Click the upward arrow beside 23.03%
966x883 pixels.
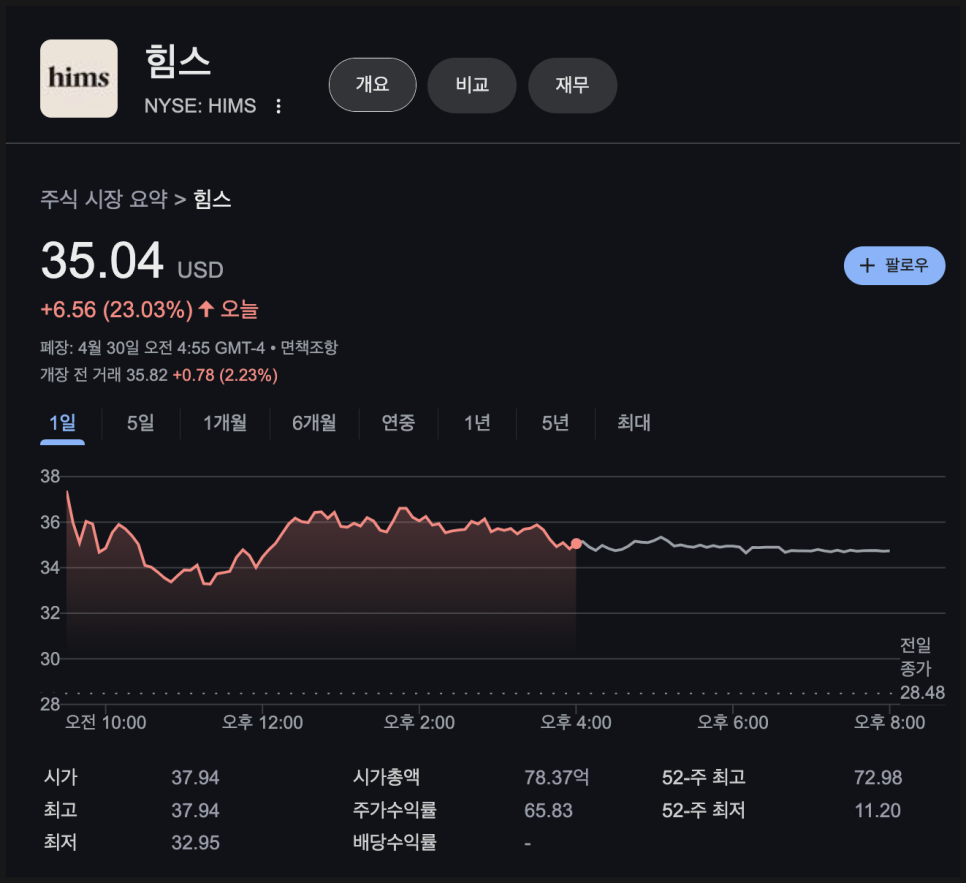click(x=206, y=311)
